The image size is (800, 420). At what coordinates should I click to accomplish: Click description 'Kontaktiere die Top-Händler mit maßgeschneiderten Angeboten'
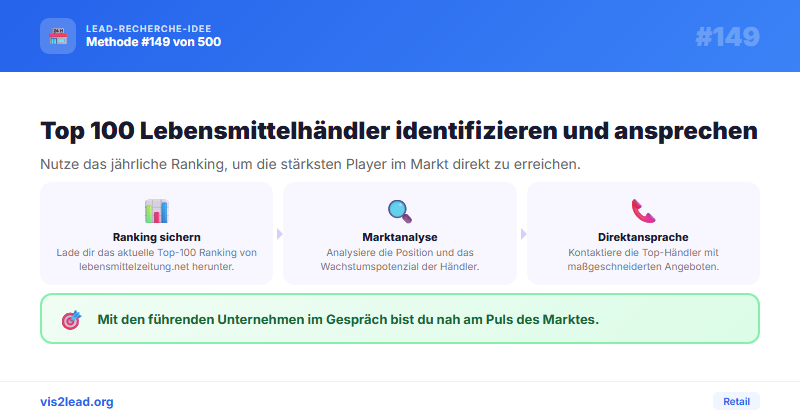coord(643,259)
